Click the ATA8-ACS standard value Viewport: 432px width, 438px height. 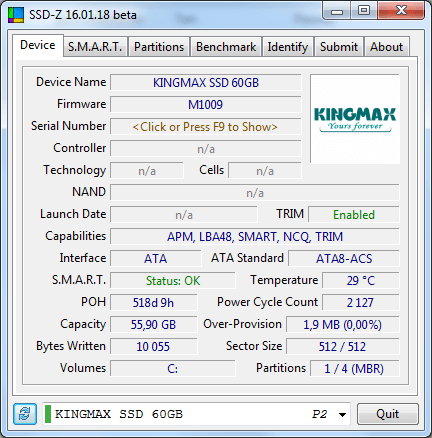click(x=344, y=259)
